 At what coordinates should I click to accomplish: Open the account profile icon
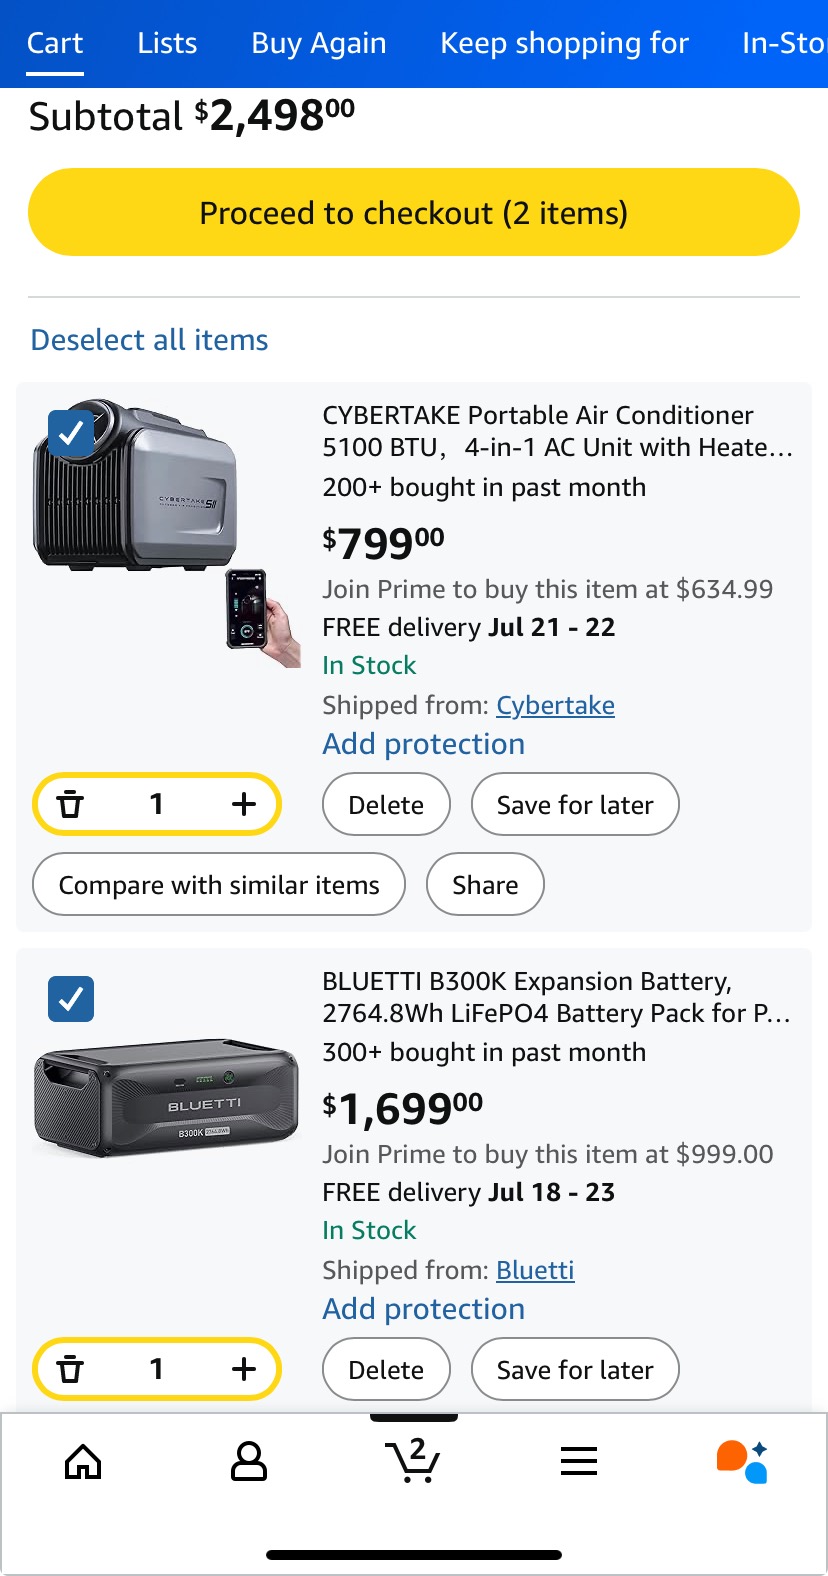(249, 1462)
